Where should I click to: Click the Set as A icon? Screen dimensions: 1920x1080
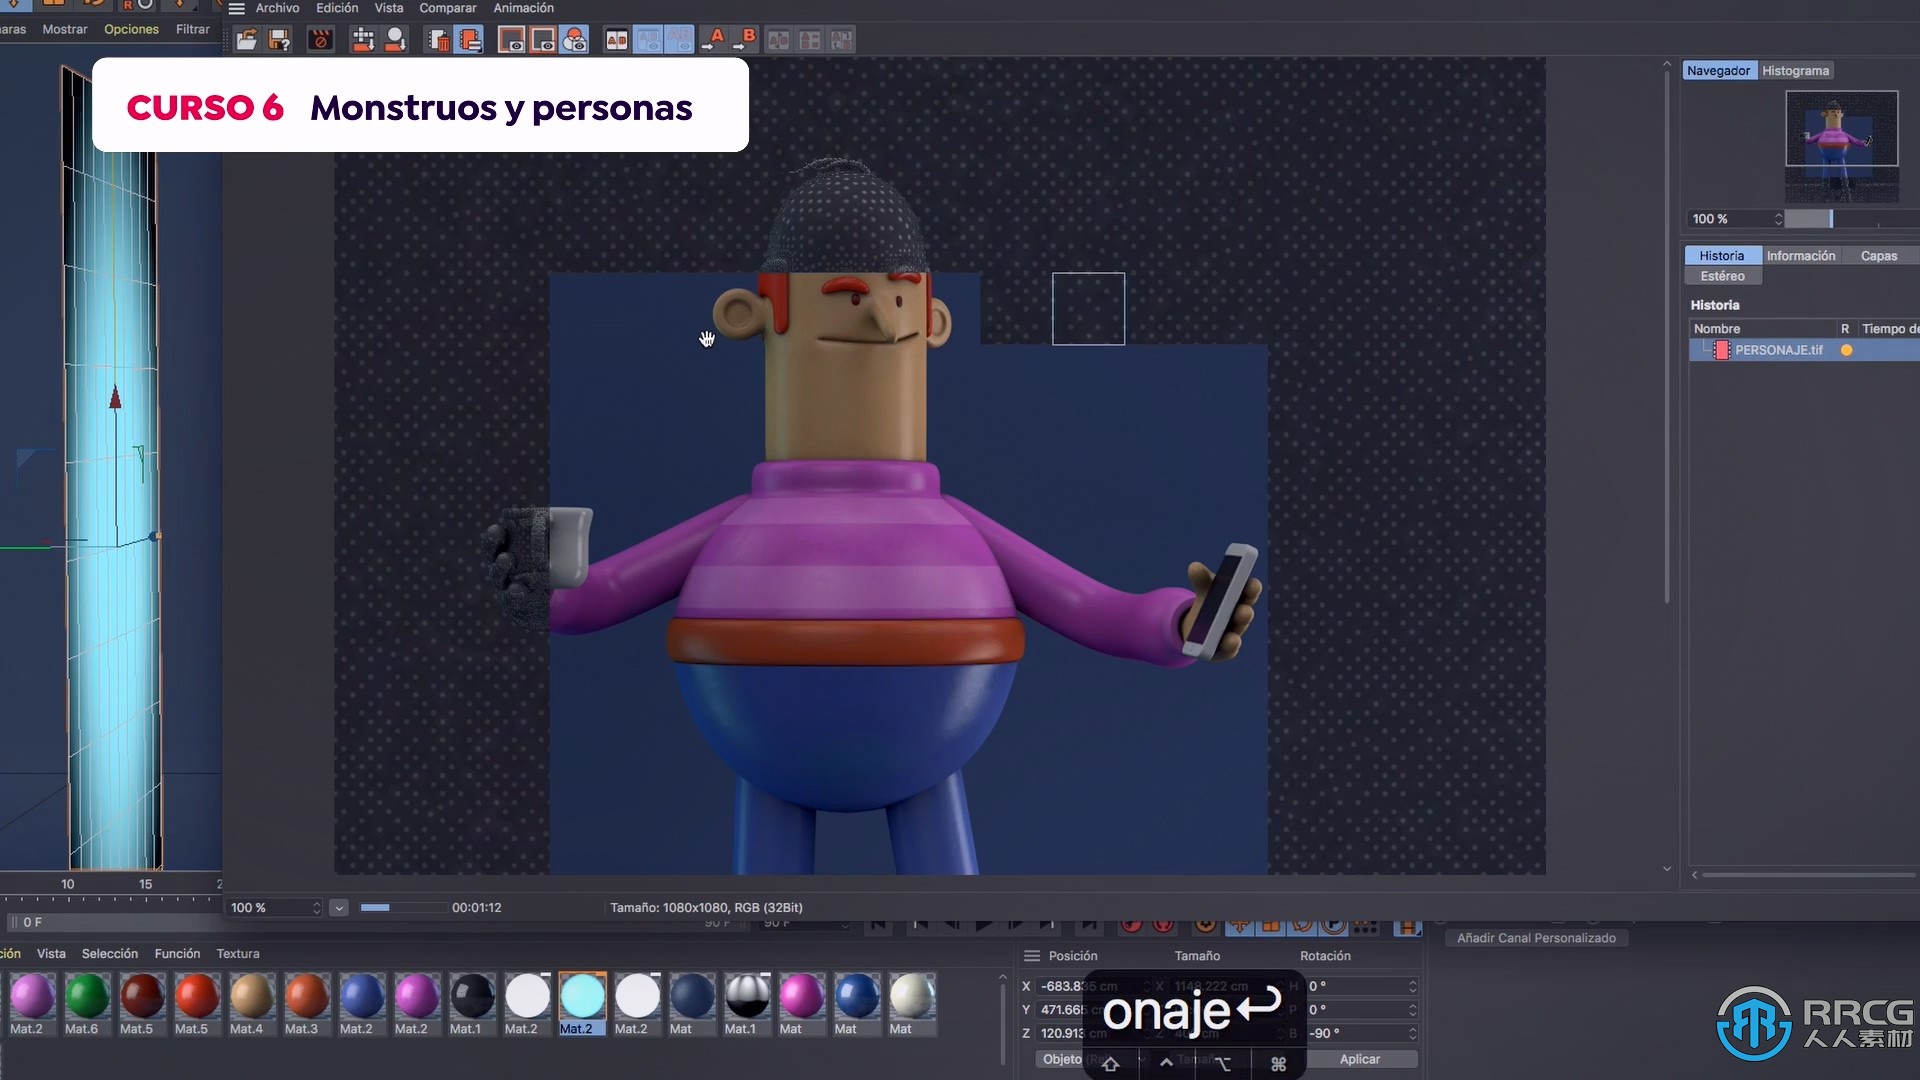coord(713,40)
